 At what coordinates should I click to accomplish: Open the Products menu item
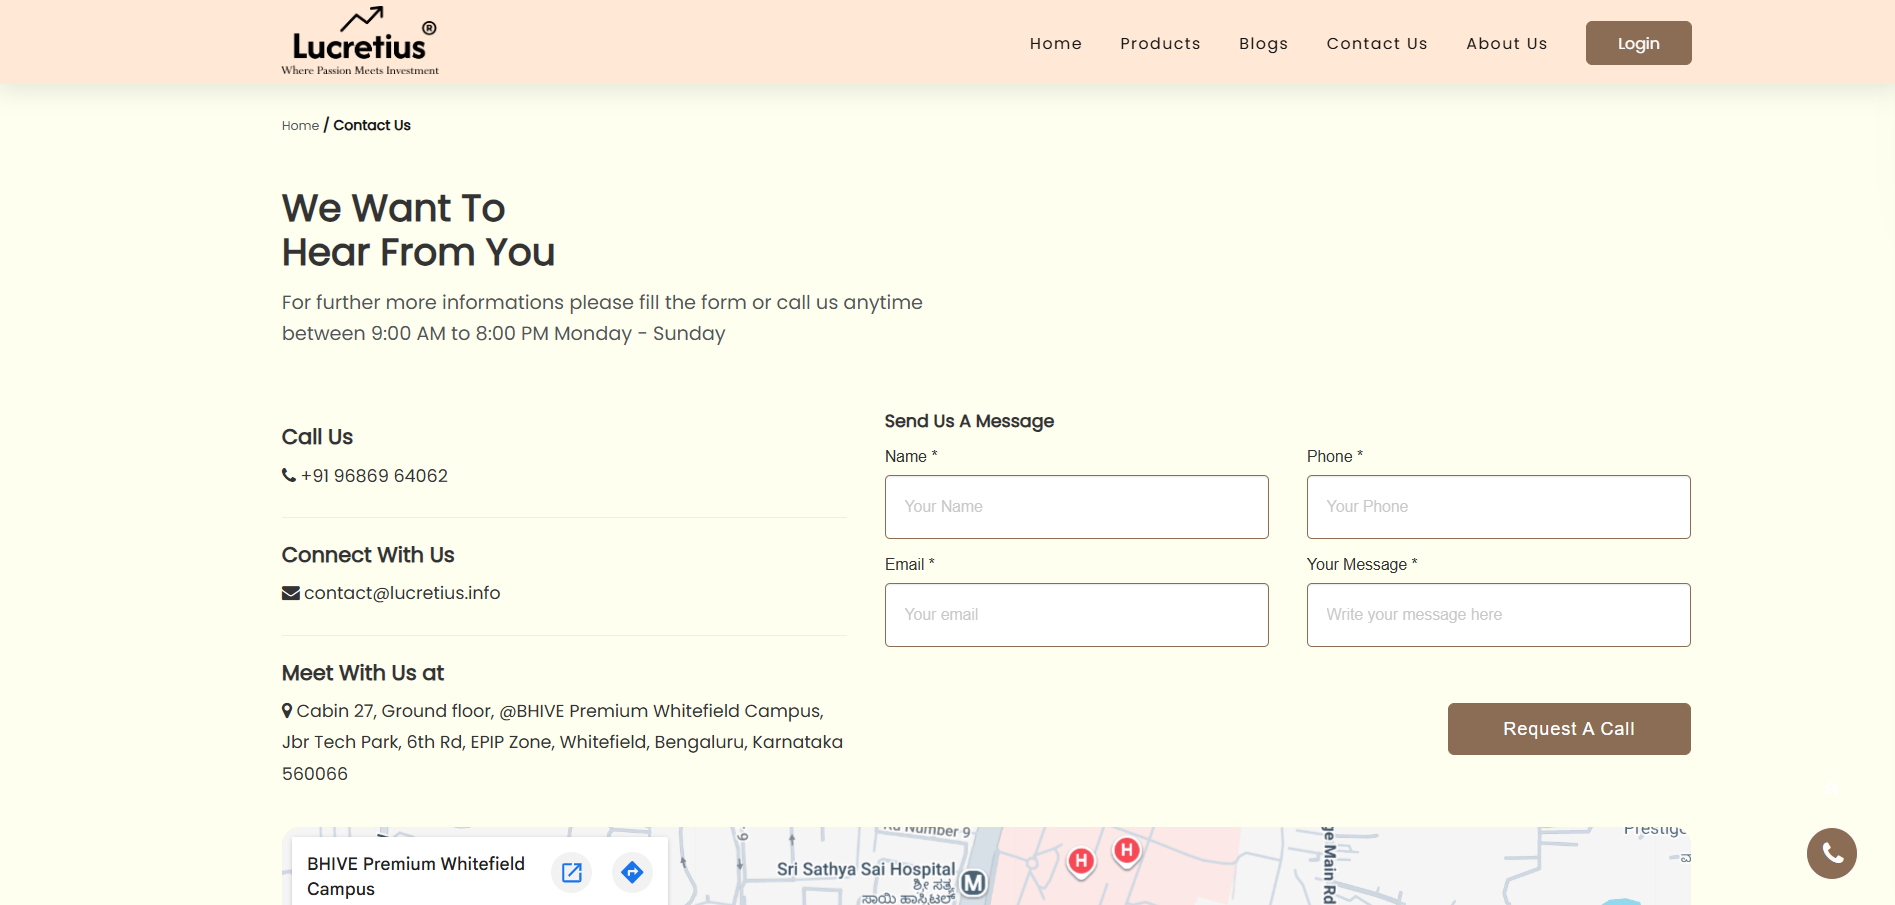[1160, 44]
